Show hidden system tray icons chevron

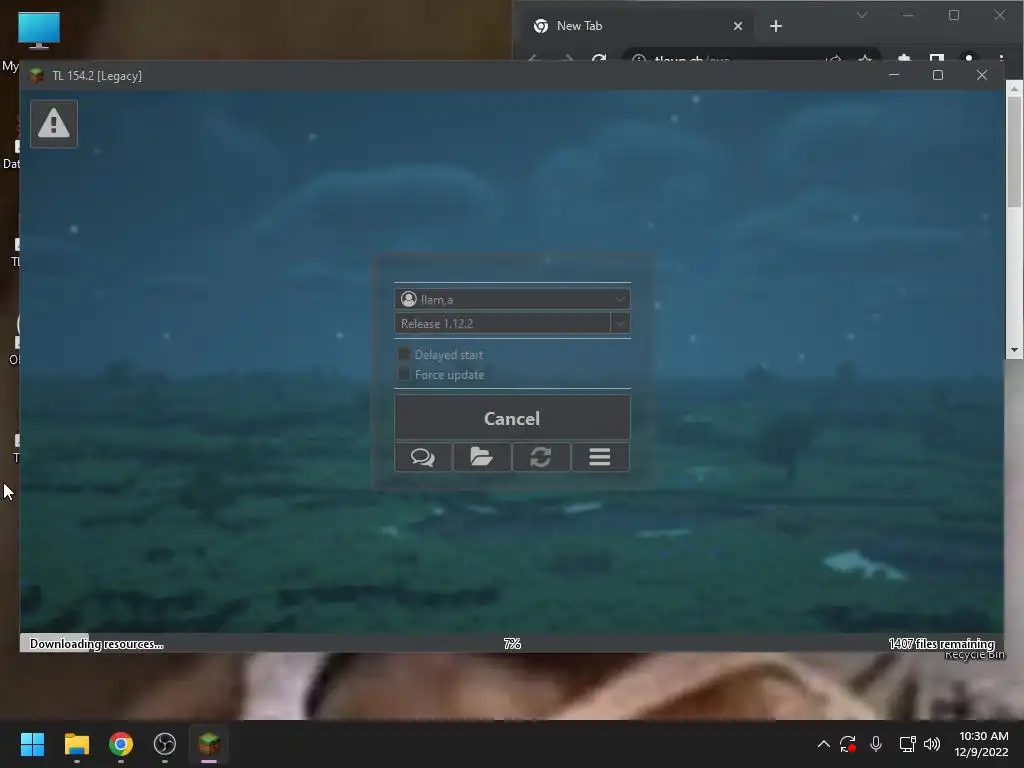(x=824, y=744)
